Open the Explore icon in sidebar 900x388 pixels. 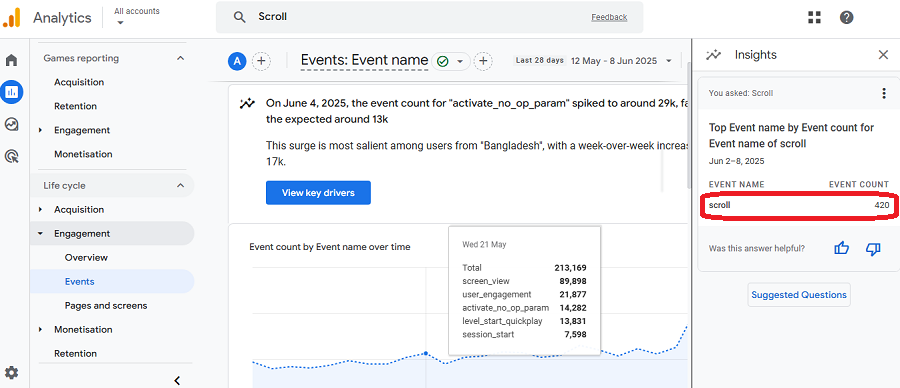pyautogui.click(x=11, y=123)
